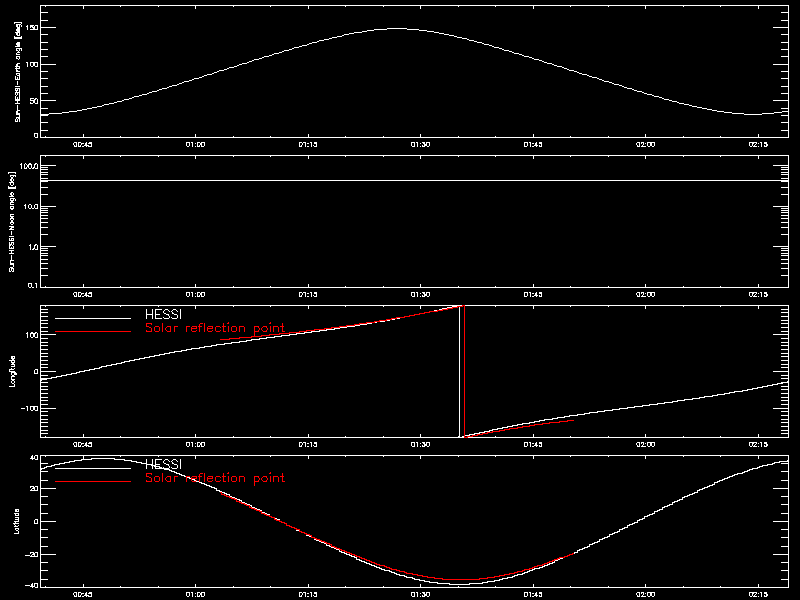Click 01:15 time label under Sun-HESSI-Earth plot
Viewport: 800px width, 600px height.
point(308,145)
